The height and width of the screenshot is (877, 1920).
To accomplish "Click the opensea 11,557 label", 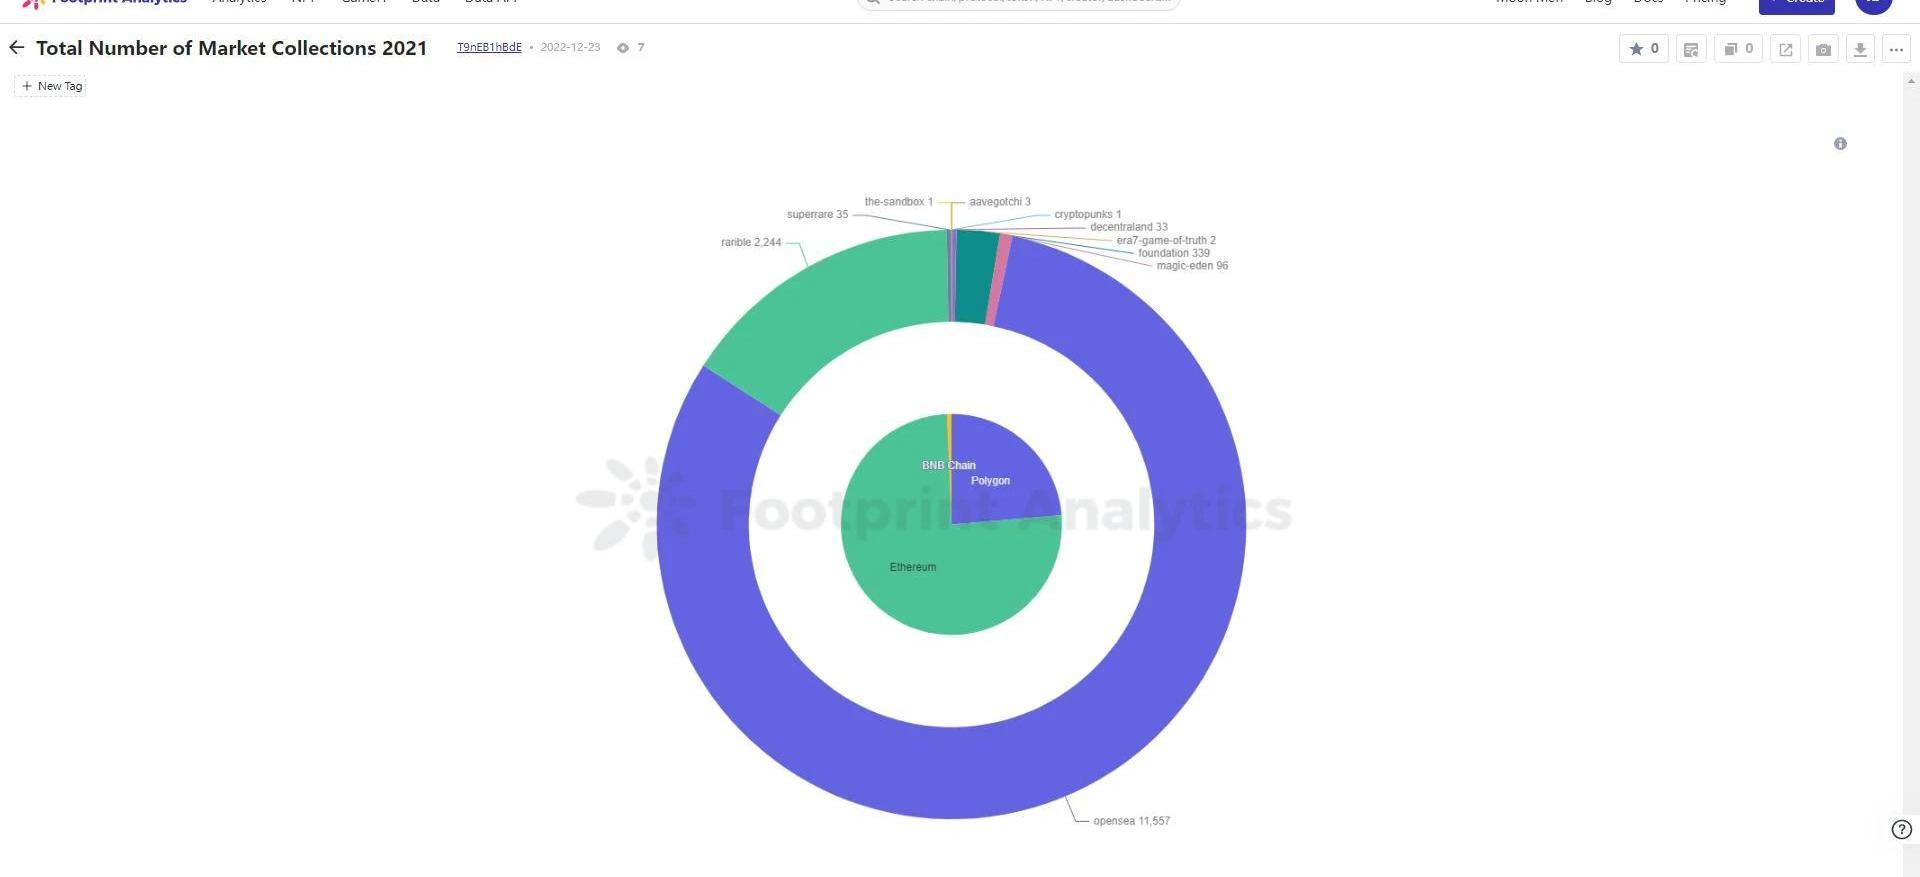I will click(1131, 821).
